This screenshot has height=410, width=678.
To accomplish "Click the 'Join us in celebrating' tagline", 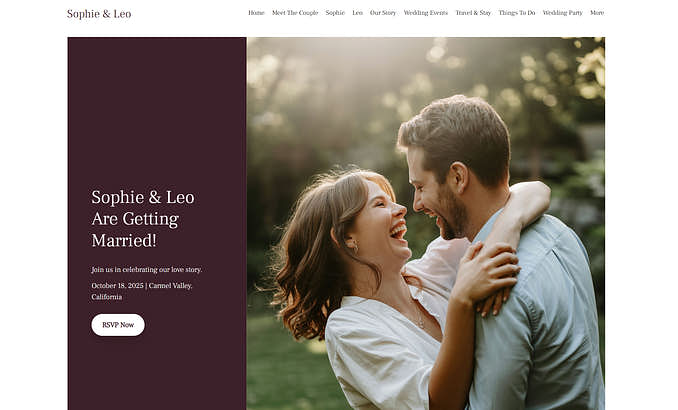I will (x=147, y=269).
